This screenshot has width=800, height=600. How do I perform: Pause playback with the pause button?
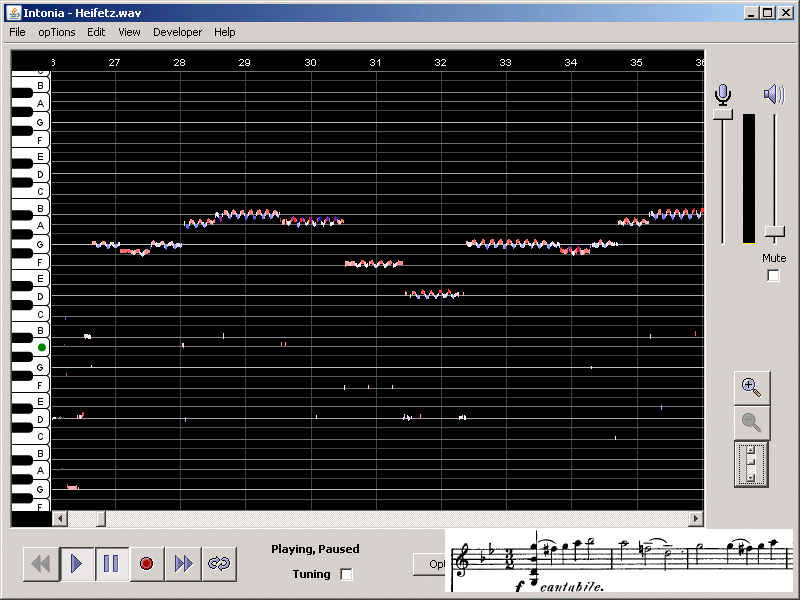pyautogui.click(x=111, y=564)
